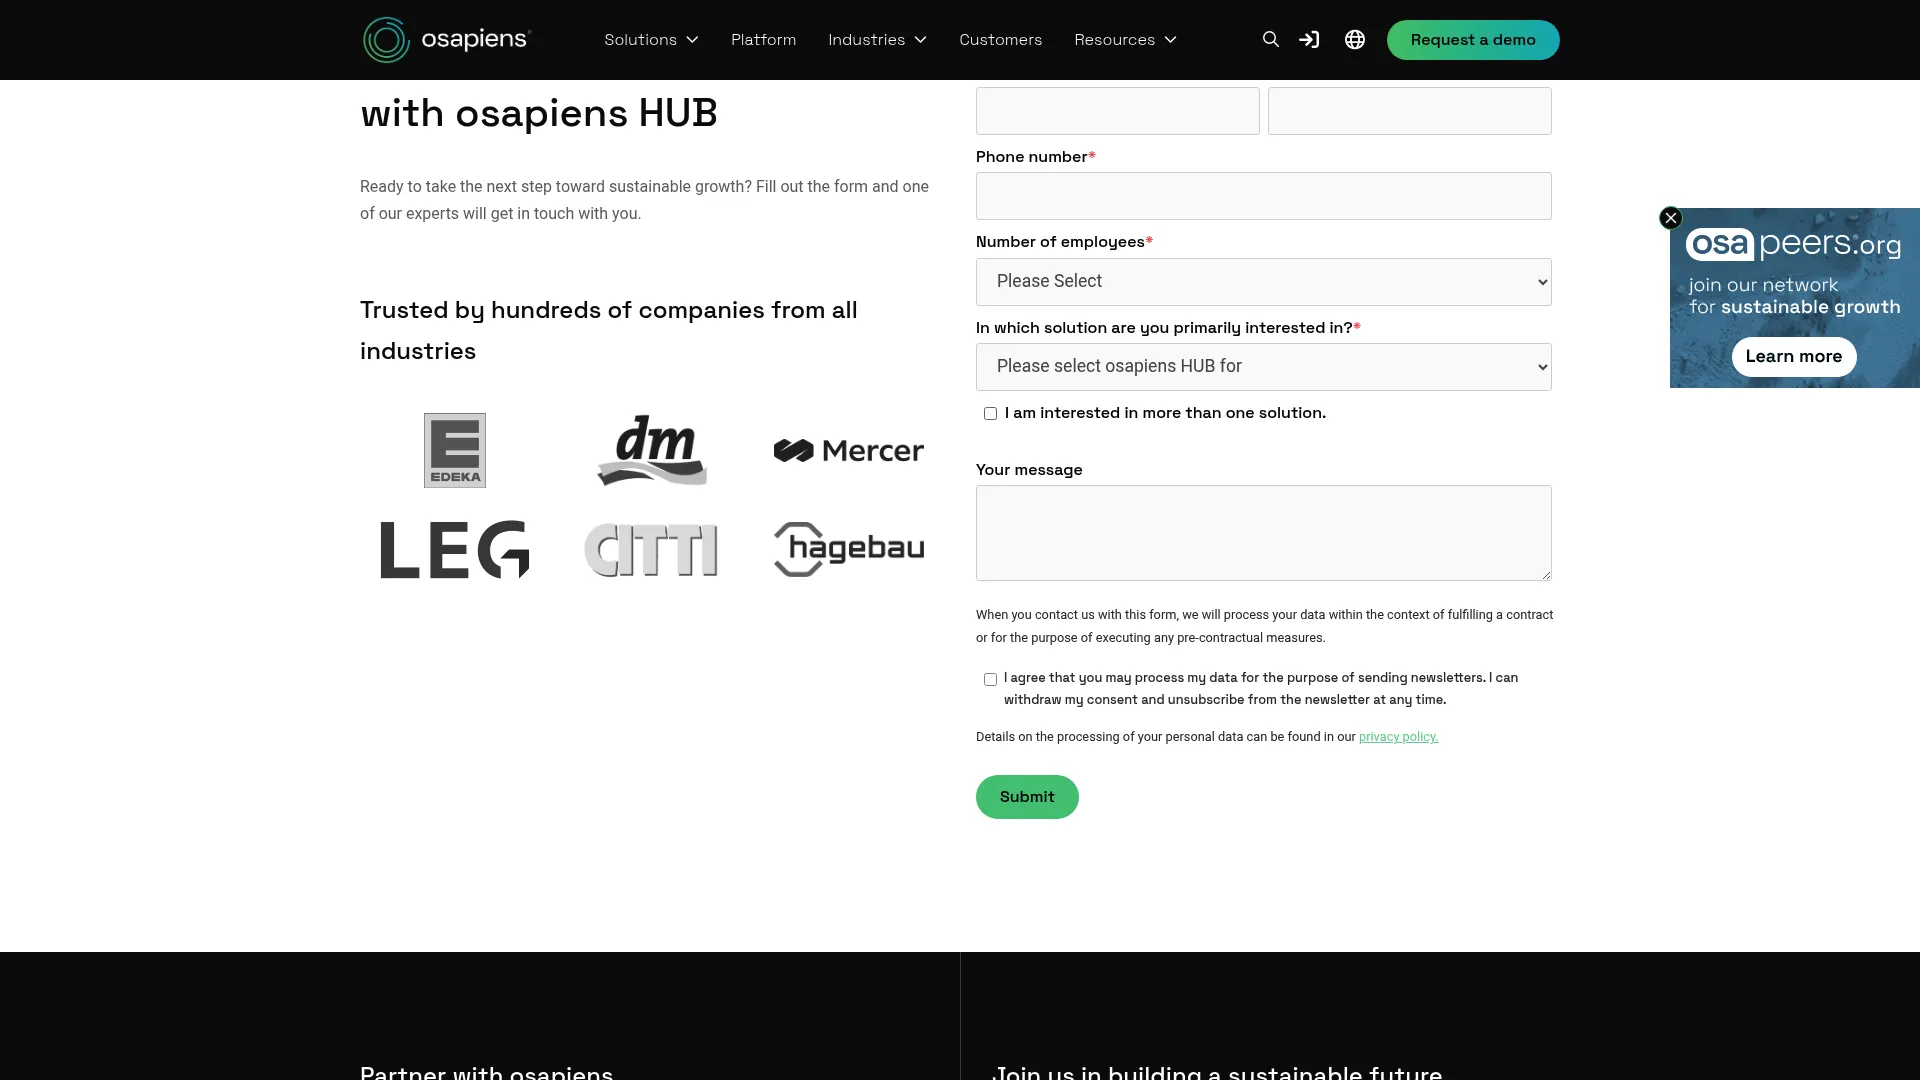The image size is (1920, 1080).
Task: Open the search icon in the header
Action: point(1271,40)
